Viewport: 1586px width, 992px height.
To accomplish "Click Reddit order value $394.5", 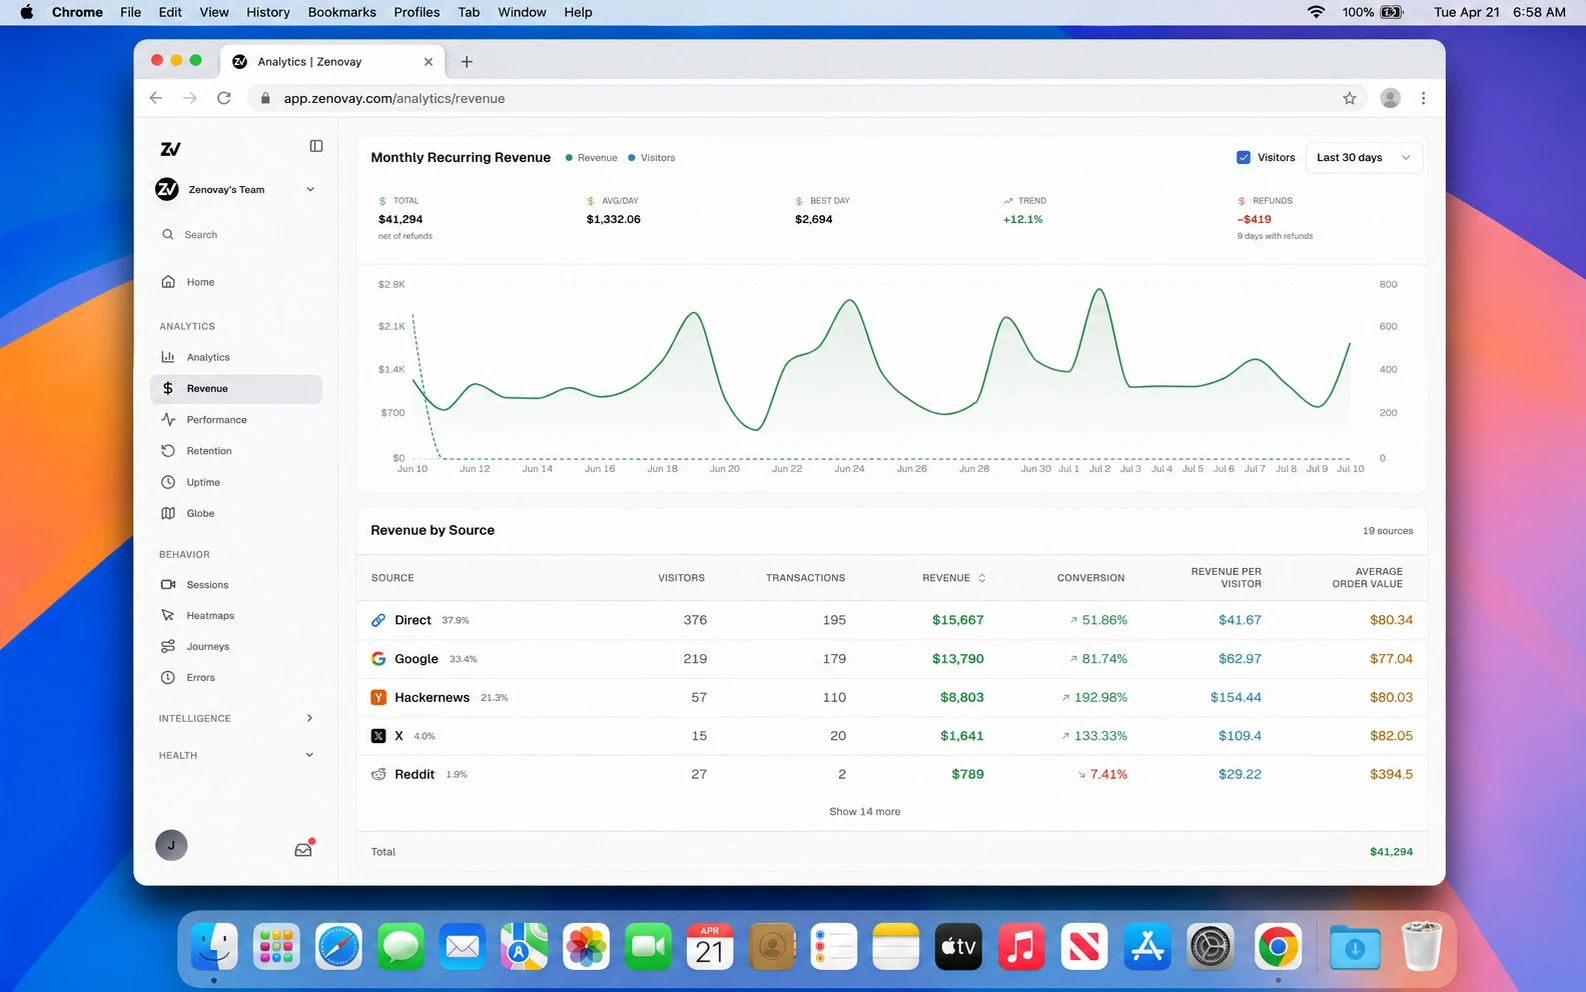I will pyautogui.click(x=1391, y=774).
